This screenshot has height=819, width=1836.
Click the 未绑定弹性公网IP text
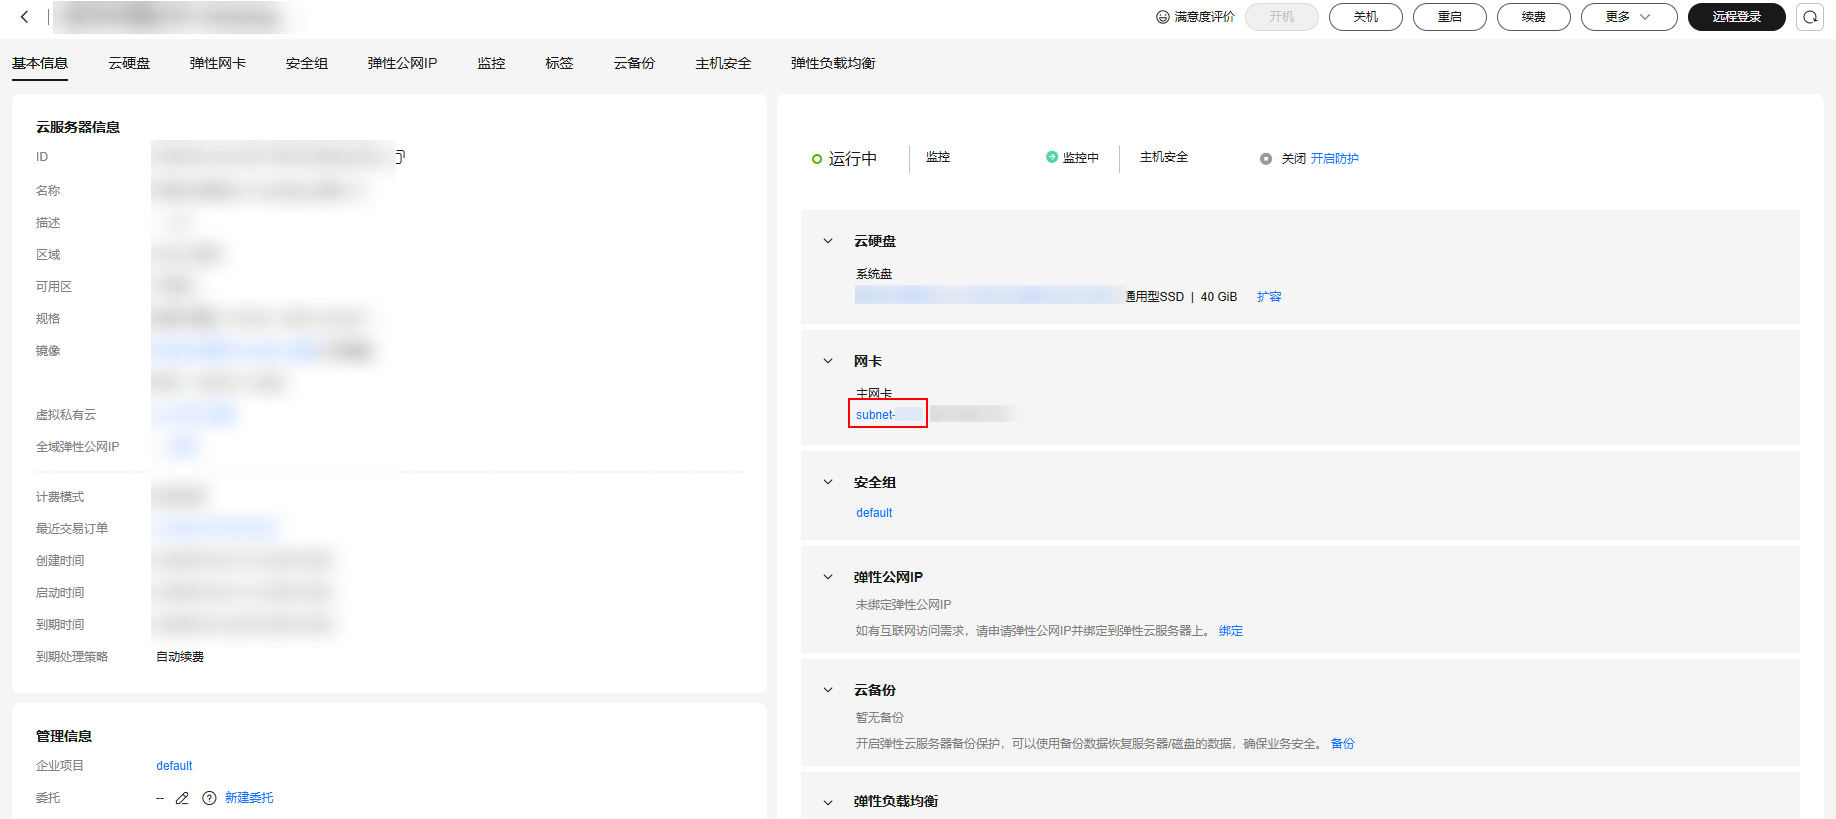904,605
